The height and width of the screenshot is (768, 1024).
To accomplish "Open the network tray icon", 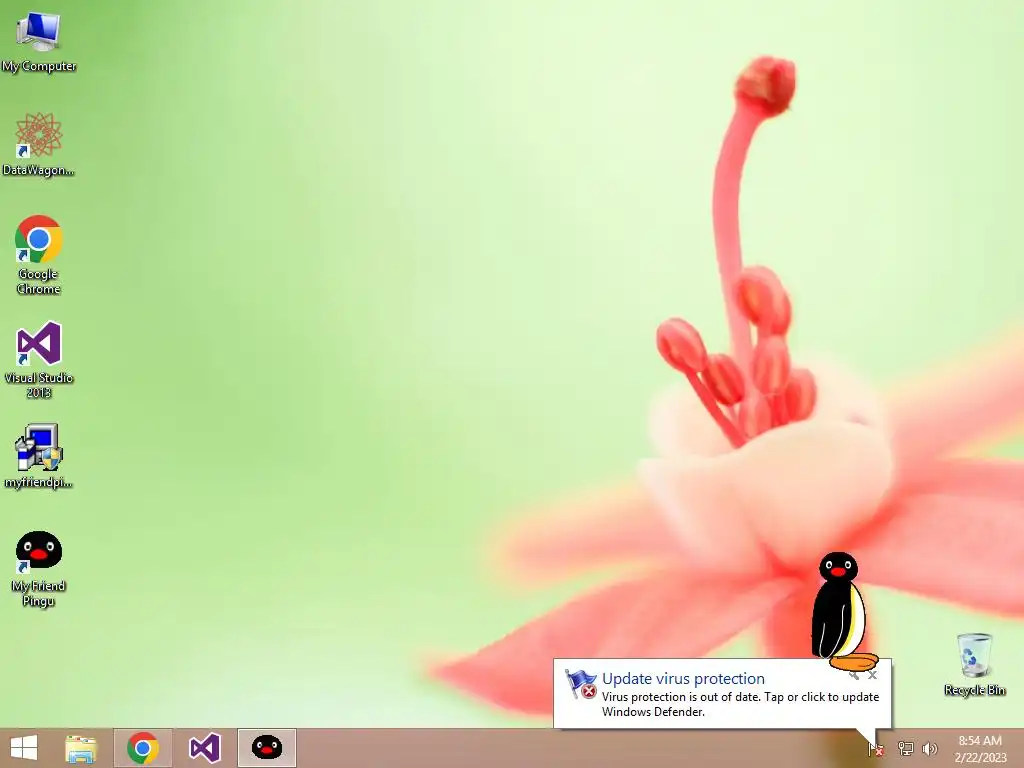I will tap(905, 748).
